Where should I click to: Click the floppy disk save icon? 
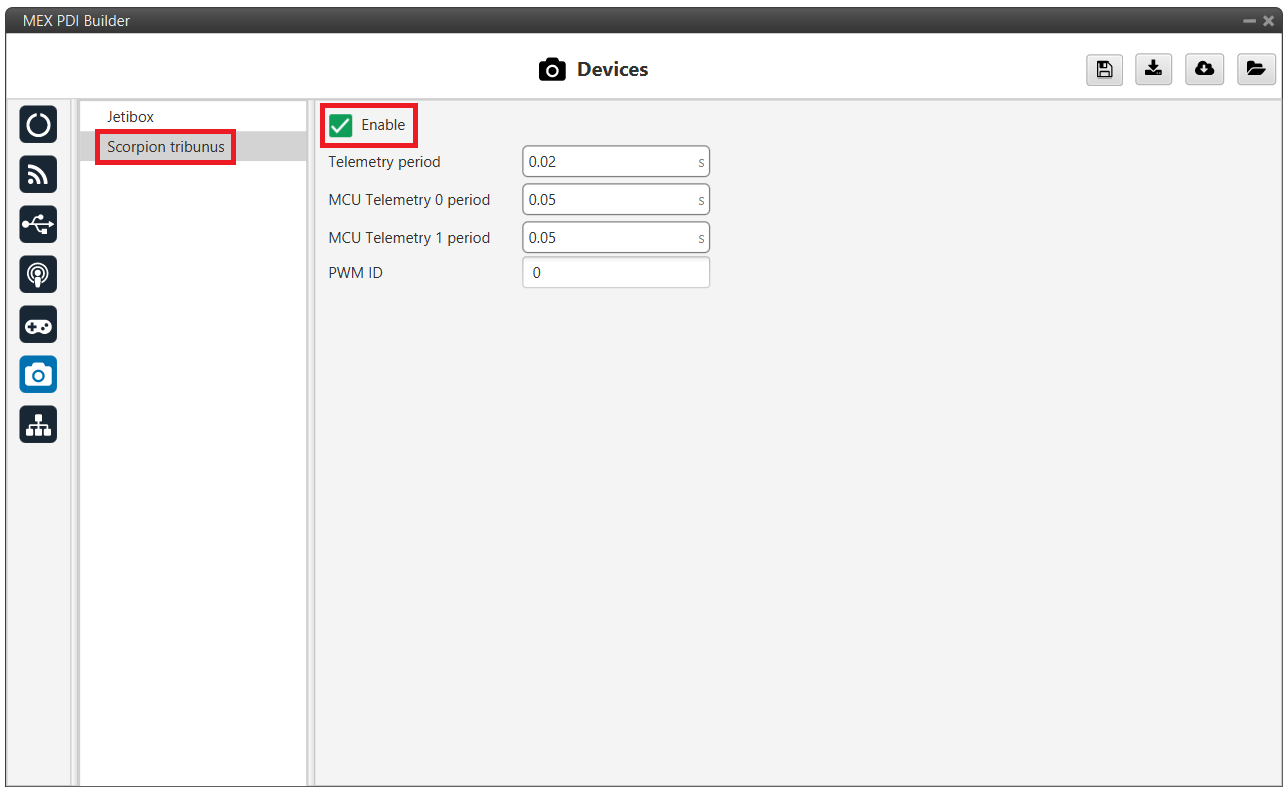click(1104, 69)
